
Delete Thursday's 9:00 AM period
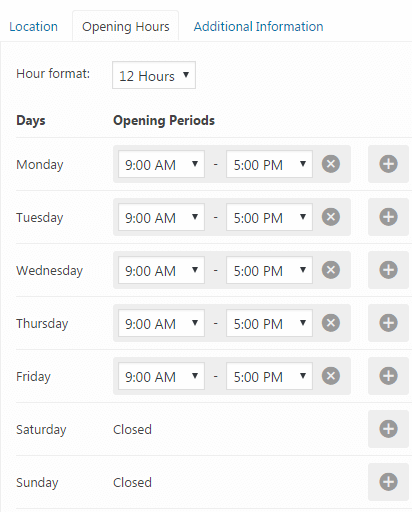[x=331, y=323]
